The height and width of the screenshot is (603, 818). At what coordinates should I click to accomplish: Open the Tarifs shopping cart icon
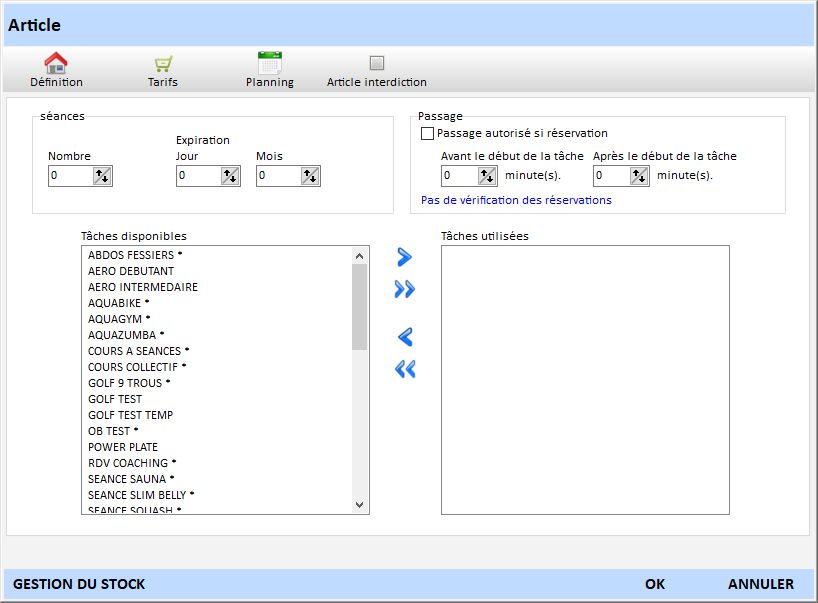162,64
